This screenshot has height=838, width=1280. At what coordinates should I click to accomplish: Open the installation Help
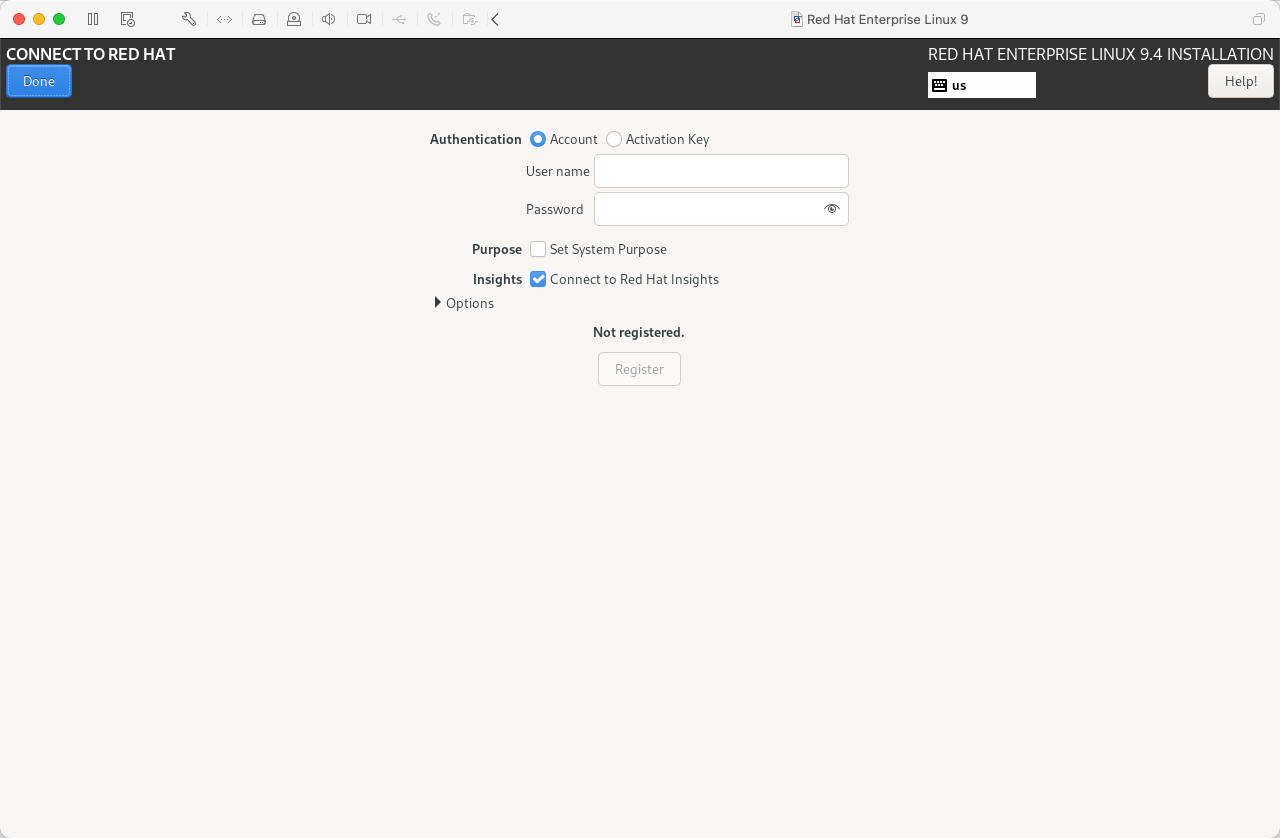coord(1240,81)
